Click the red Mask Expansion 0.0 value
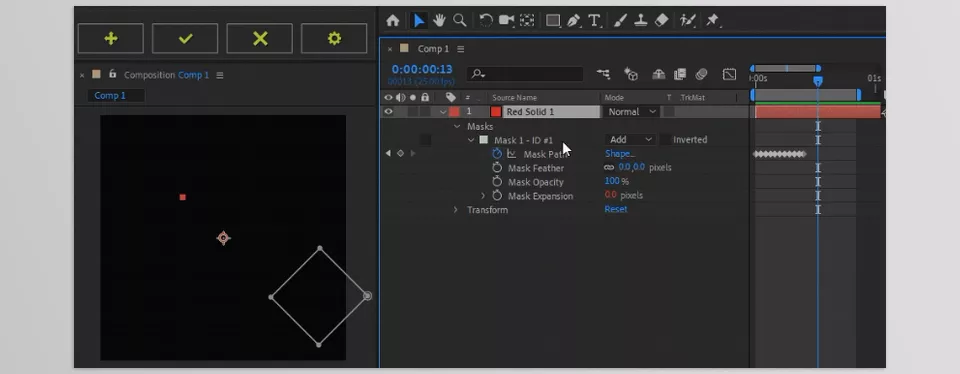Viewport: 960px width, 374px height. pos(610,195)
